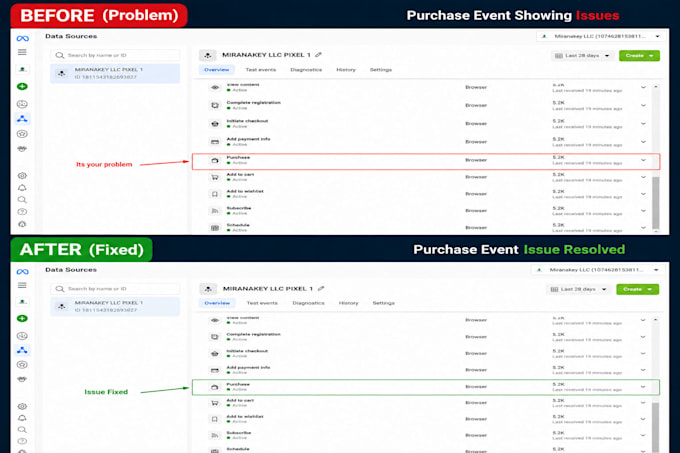Click the star custom conversions icon in BEFORE sidebar

(22, 134)
